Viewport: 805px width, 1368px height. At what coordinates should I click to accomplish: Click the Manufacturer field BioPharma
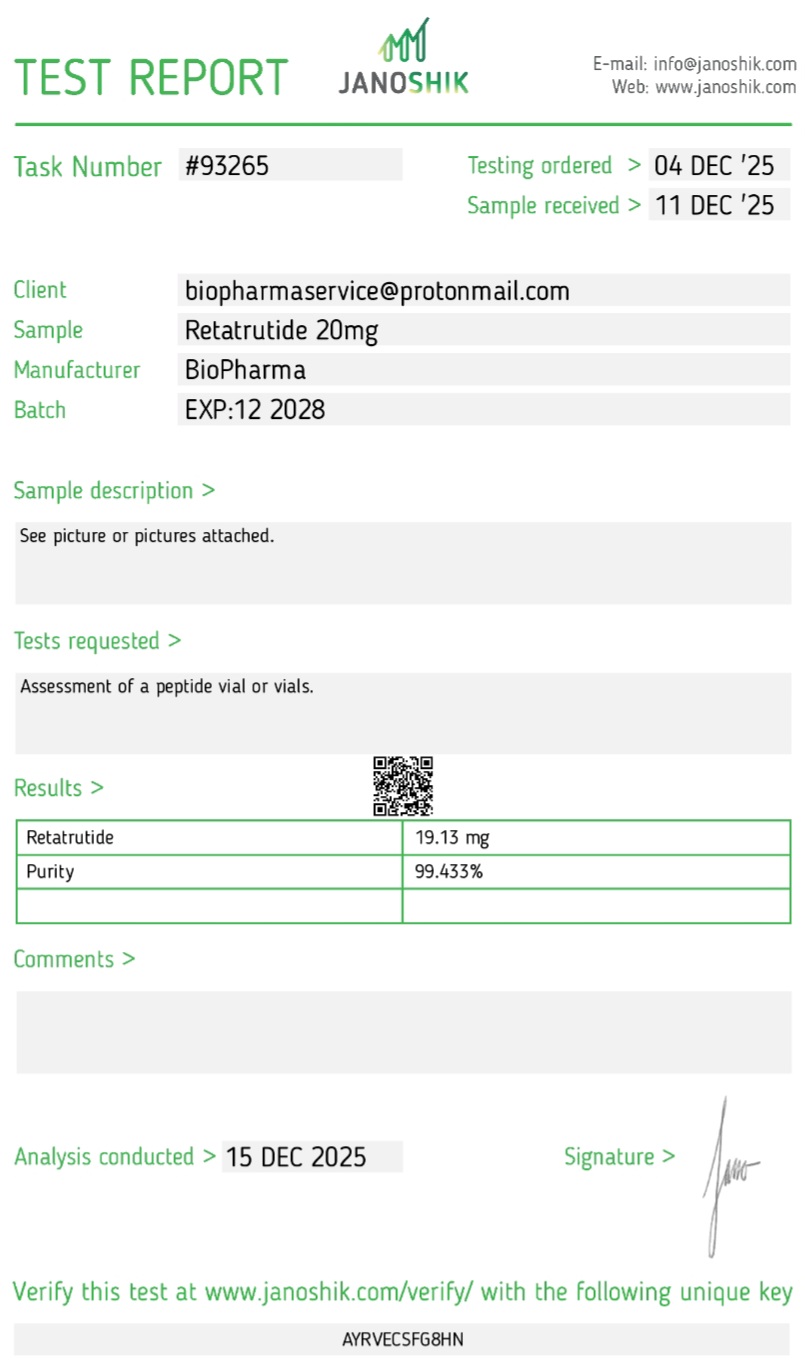pyautogui.click(x=483, y=370)
